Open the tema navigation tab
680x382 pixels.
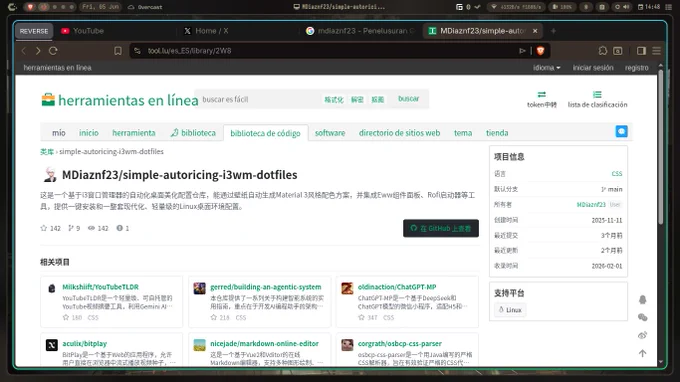click(x=463, y=133)
